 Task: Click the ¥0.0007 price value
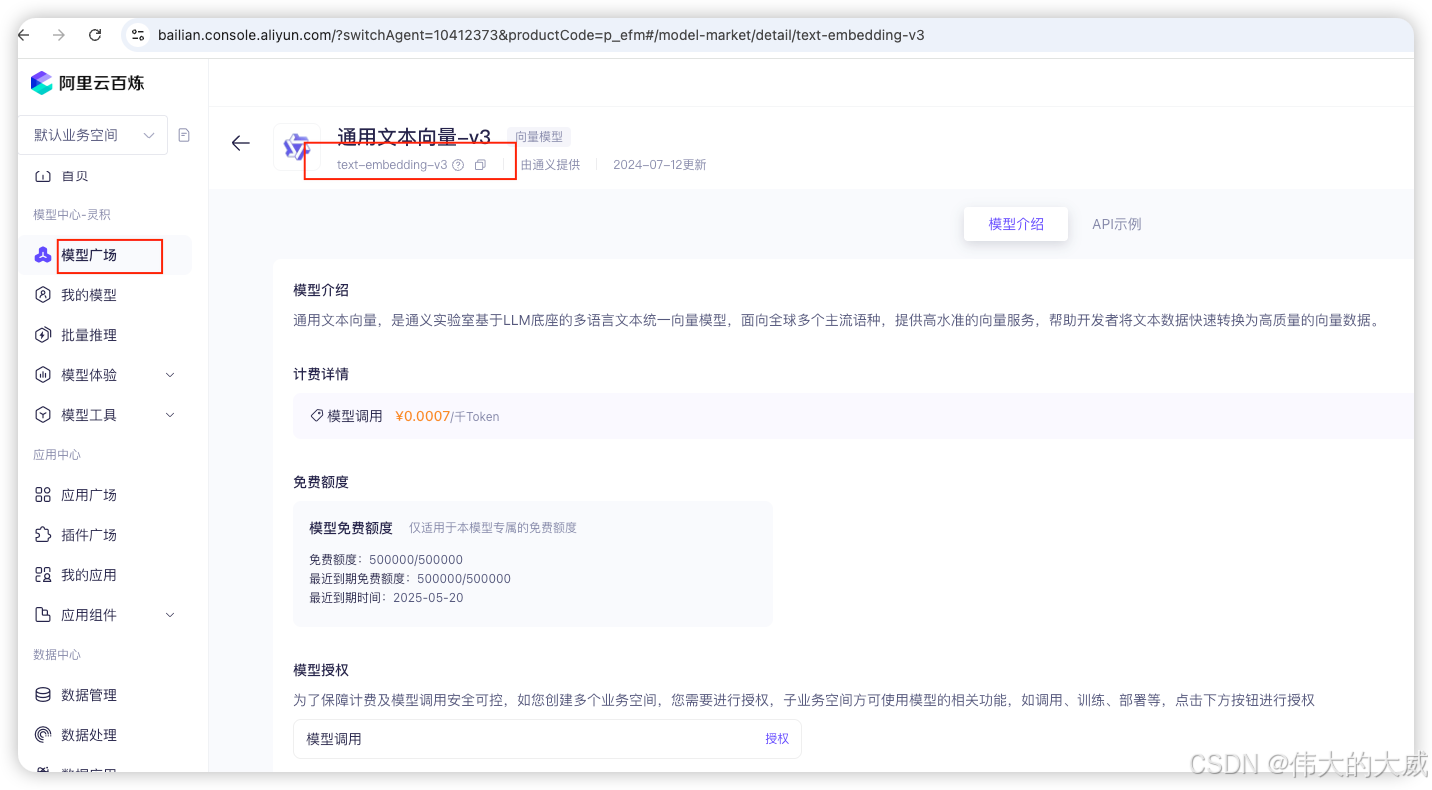[x=423, y=416]
